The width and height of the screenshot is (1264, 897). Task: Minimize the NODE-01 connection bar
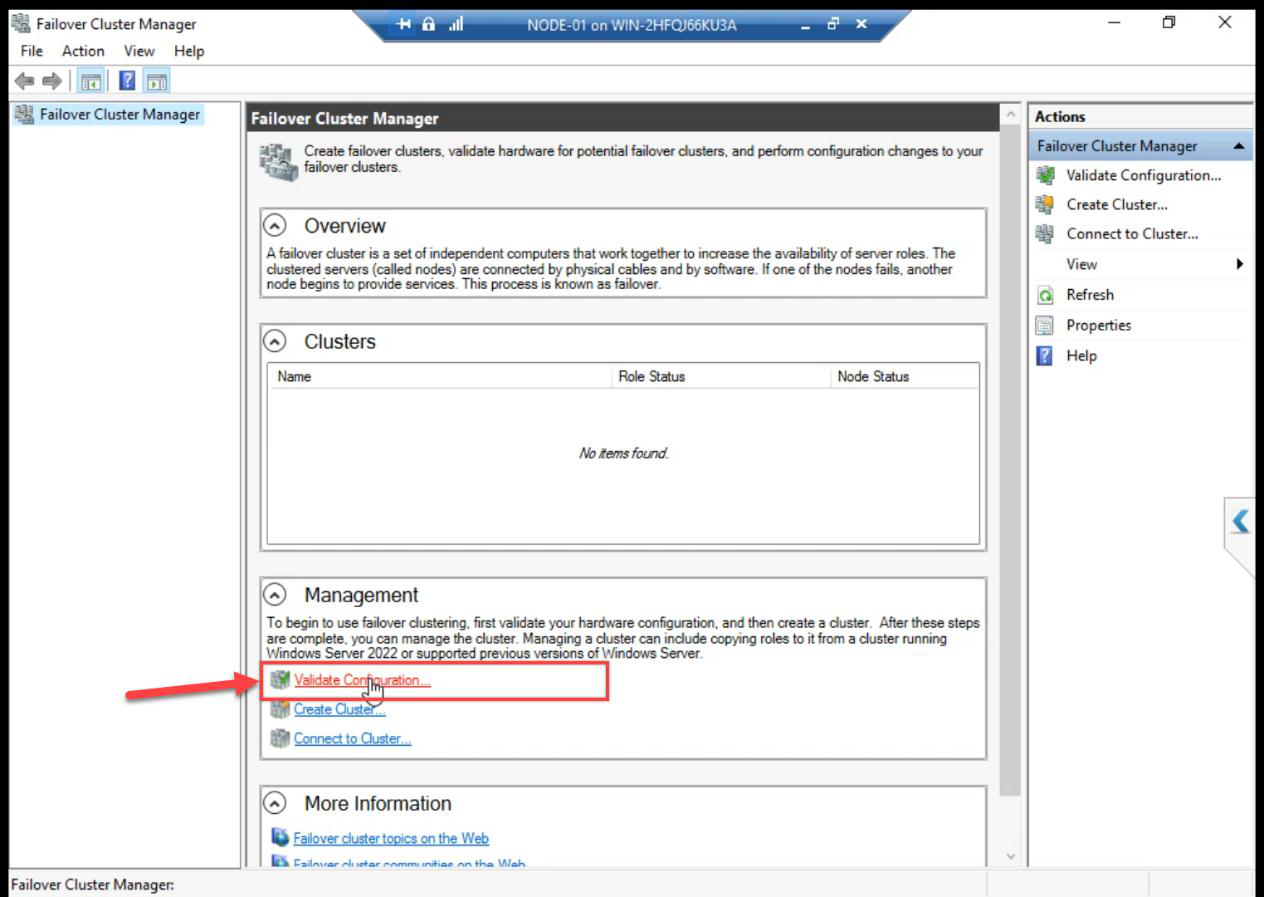tap(806, 25)
